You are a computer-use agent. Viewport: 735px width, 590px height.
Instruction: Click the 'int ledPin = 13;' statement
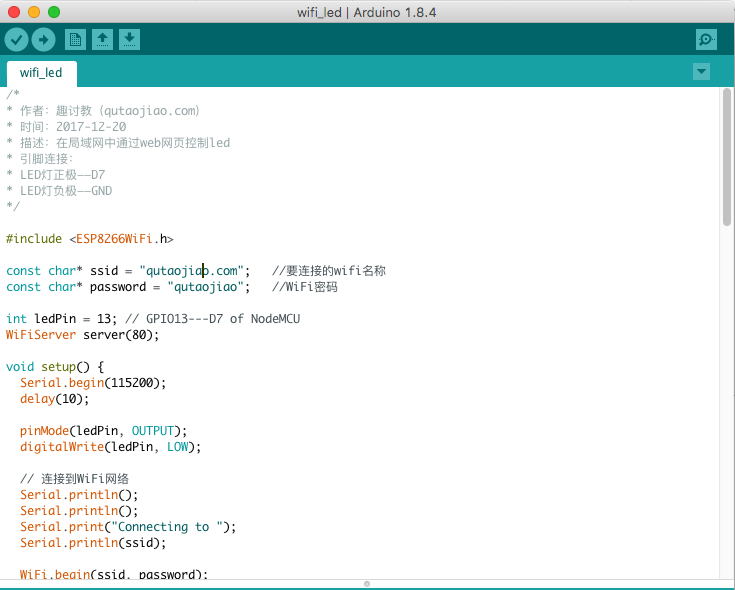pos(61,319)
